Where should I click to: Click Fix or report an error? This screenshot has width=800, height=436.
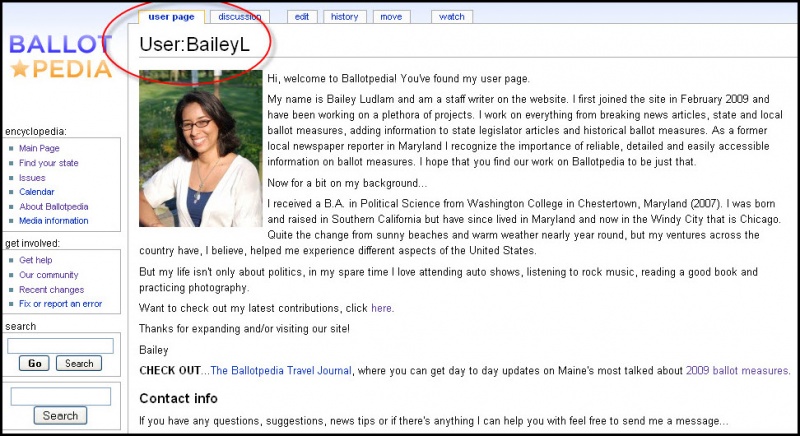pyautogui.click(x=60, y=304)
